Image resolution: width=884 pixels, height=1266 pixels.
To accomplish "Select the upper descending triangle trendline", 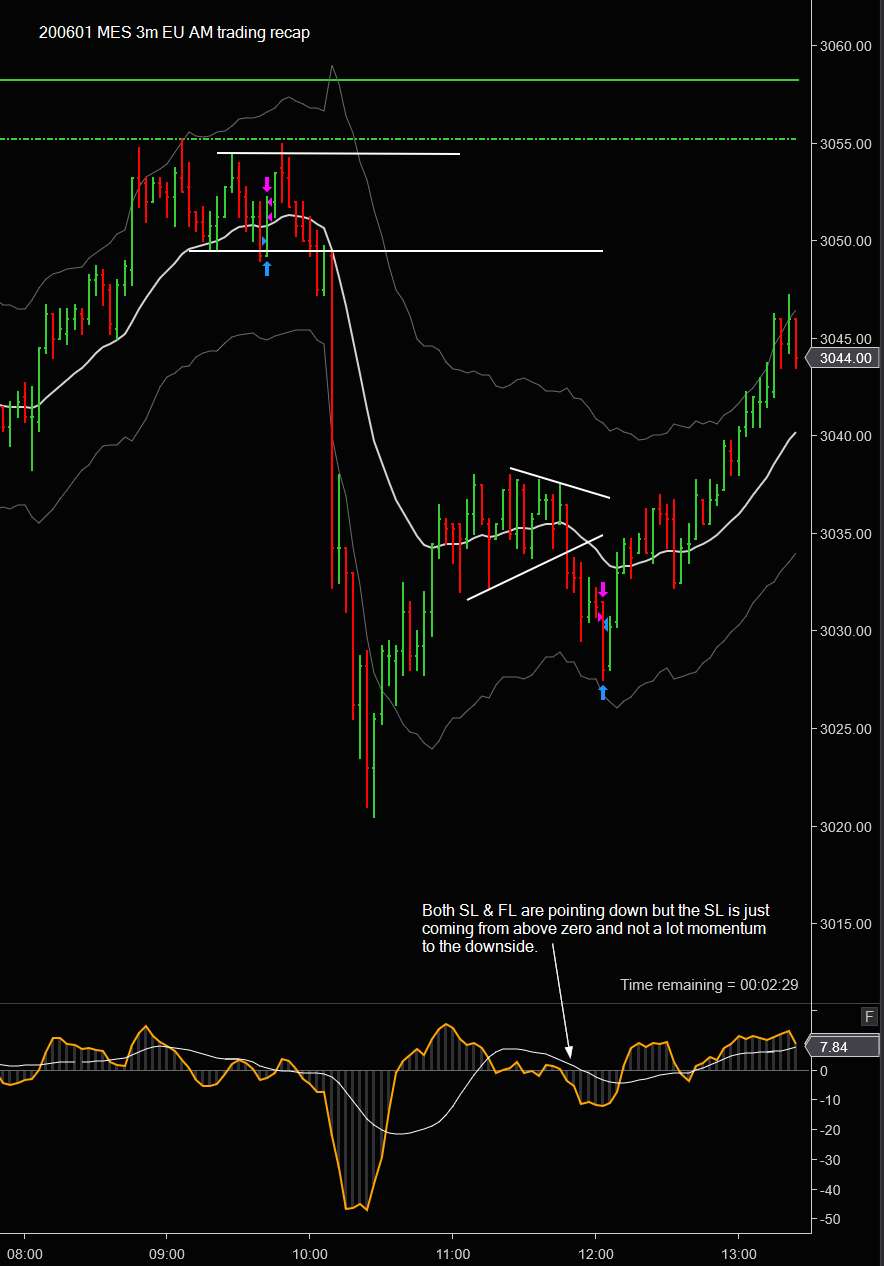I will point(560,483).
